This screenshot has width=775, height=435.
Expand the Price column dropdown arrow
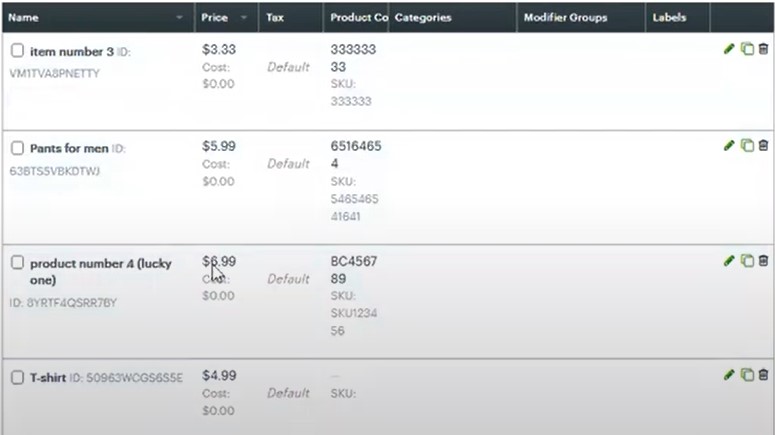pyautogui.click(x=244, y=18)
